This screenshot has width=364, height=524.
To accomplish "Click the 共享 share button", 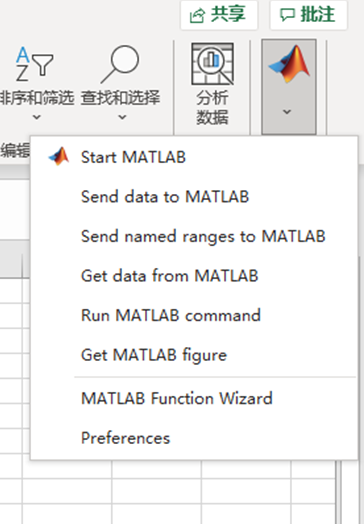I will pyautogui.click(x=219, y=15).
